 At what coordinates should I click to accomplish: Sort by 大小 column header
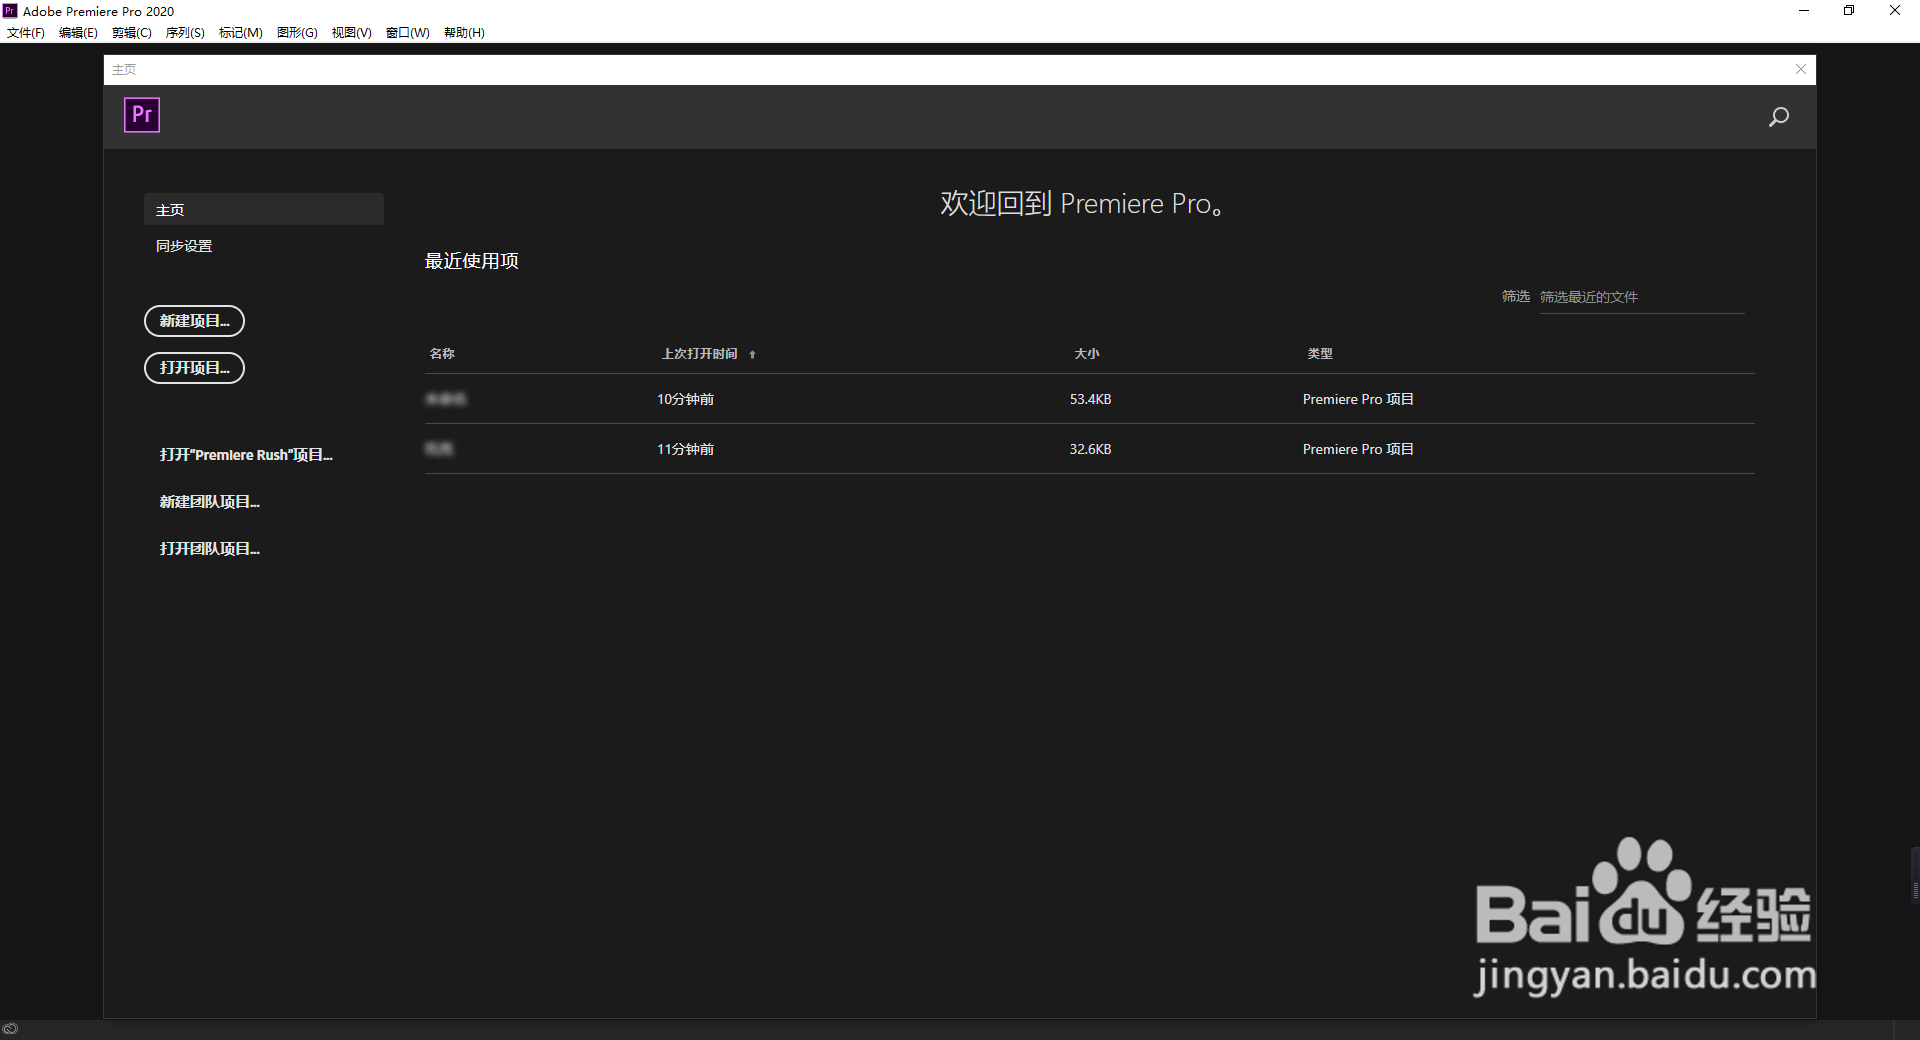coord(1087,354)
